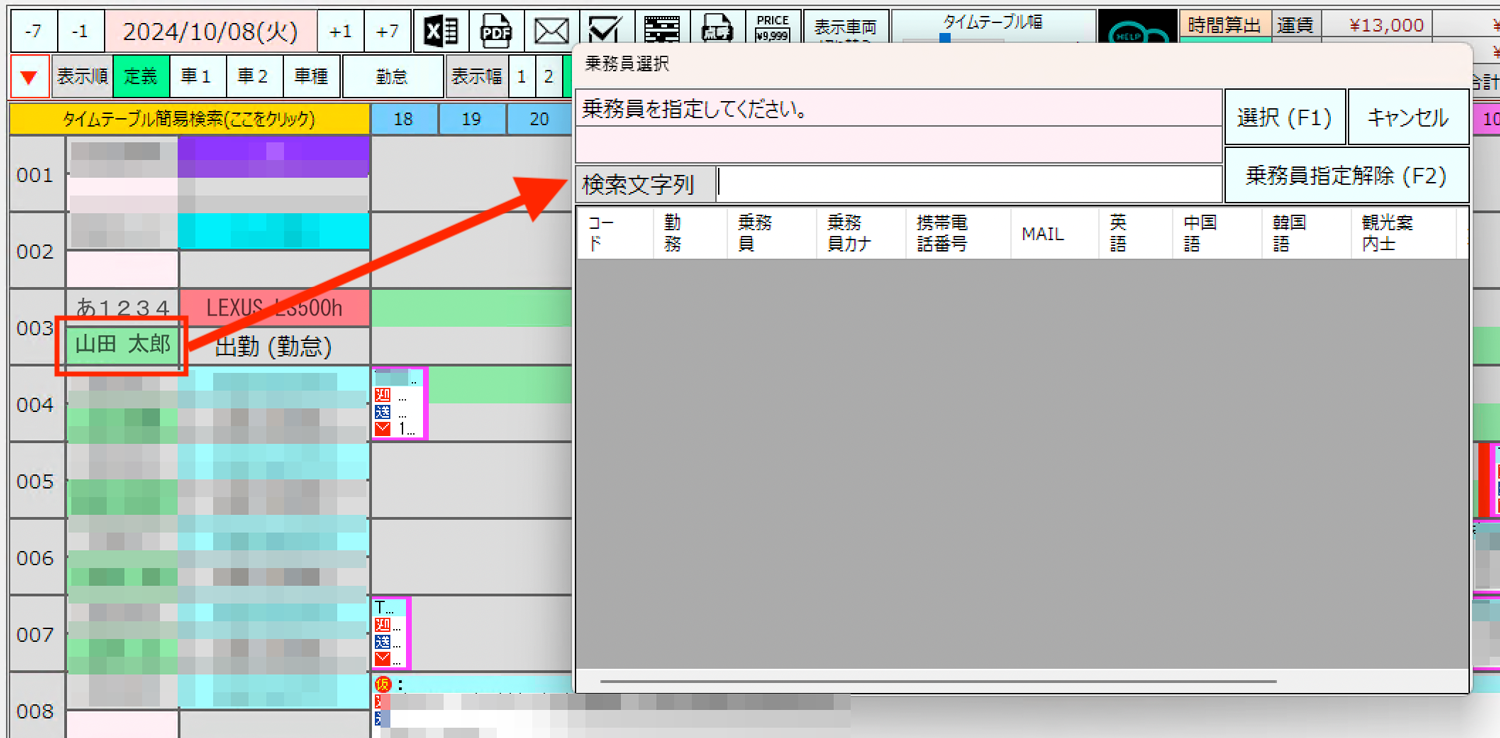Switch to the 車2 view
Screen dimensions: 1500x738
click(x=254, y=75)
